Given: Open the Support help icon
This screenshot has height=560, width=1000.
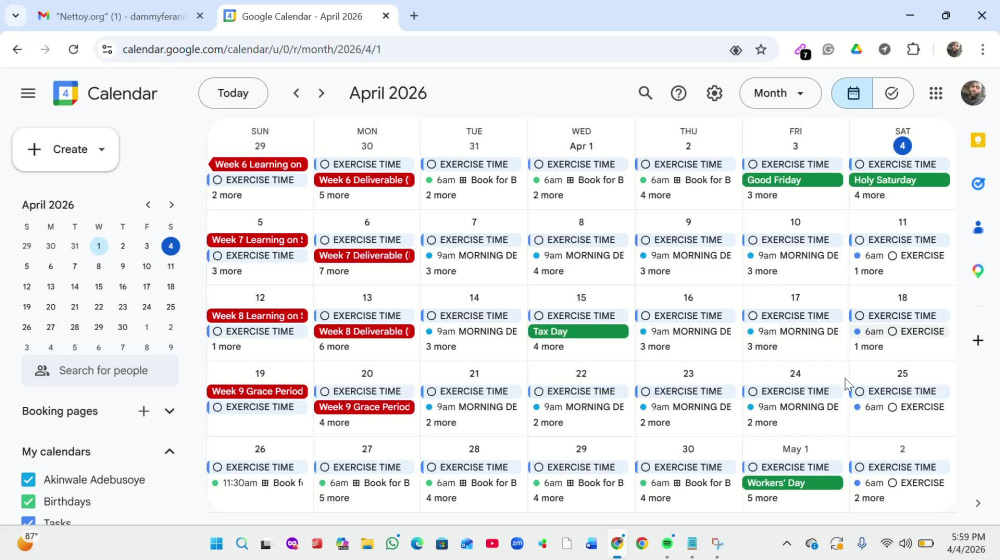Looking at the screenshot, I should pos(679,94).
